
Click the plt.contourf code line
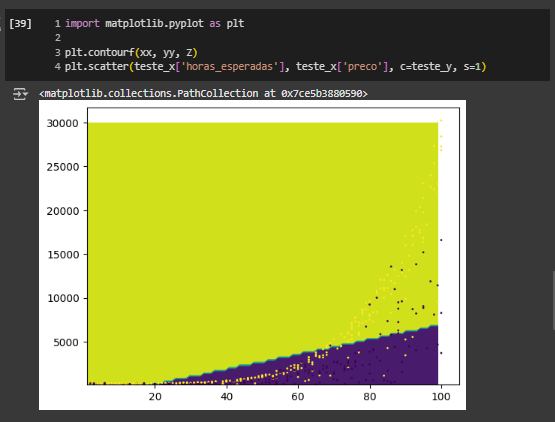[131, 52]
